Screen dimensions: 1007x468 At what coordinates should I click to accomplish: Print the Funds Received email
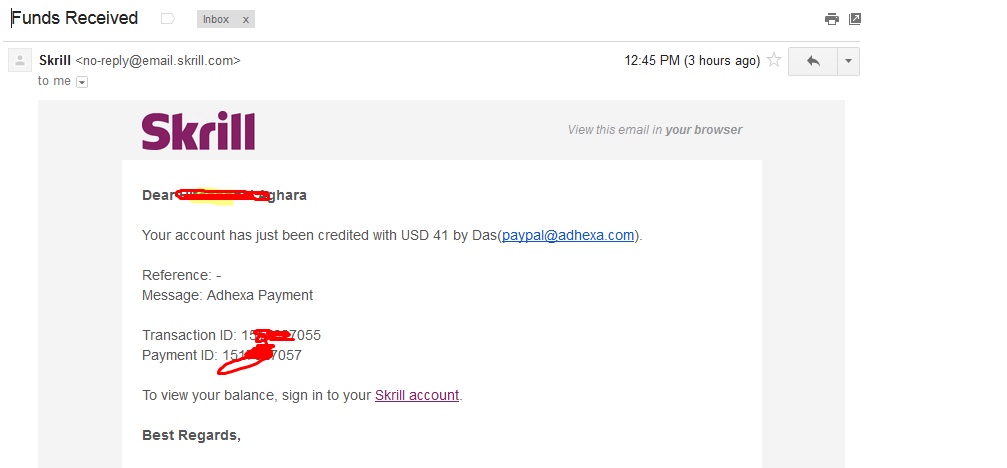(831, 19)
